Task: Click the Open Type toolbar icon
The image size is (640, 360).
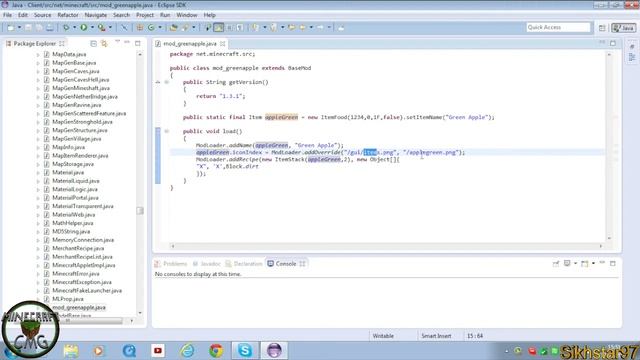Action: (173, 27)
